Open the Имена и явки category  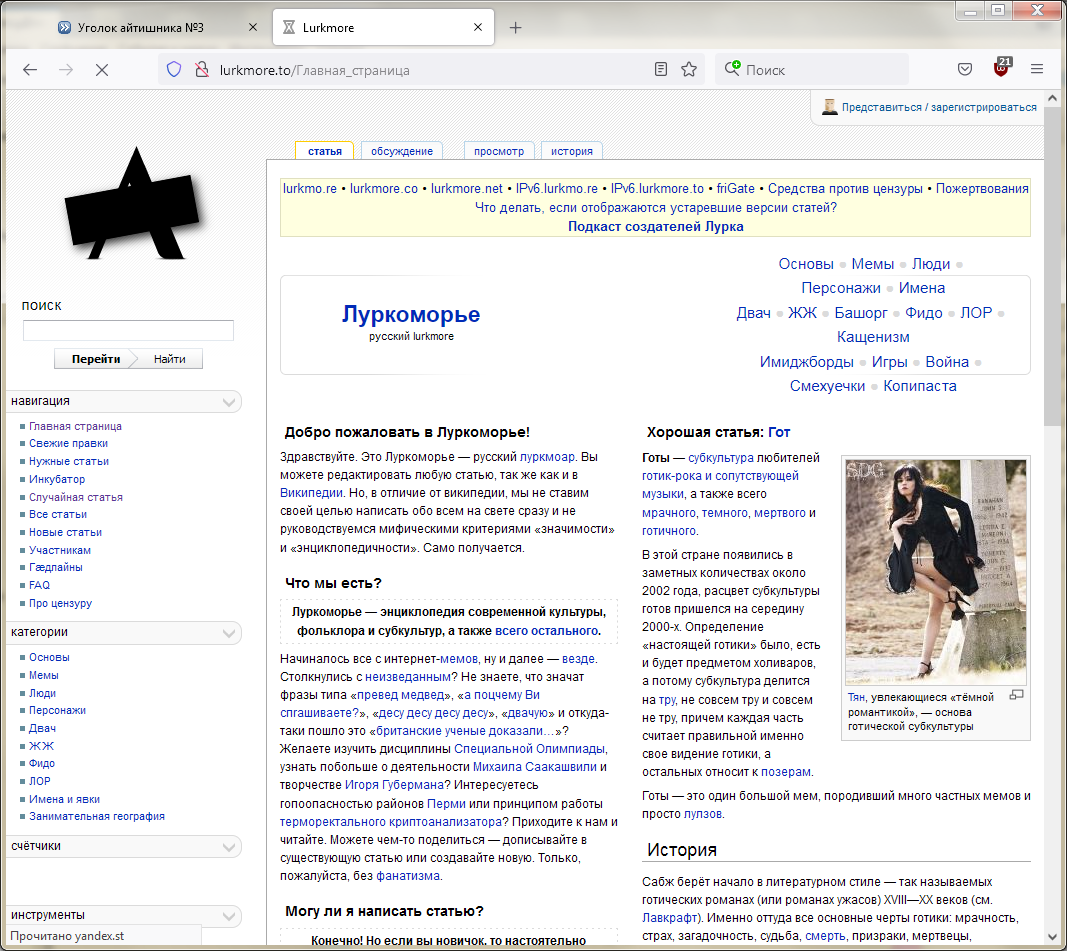pyautogui.click(x=64, y=799)
